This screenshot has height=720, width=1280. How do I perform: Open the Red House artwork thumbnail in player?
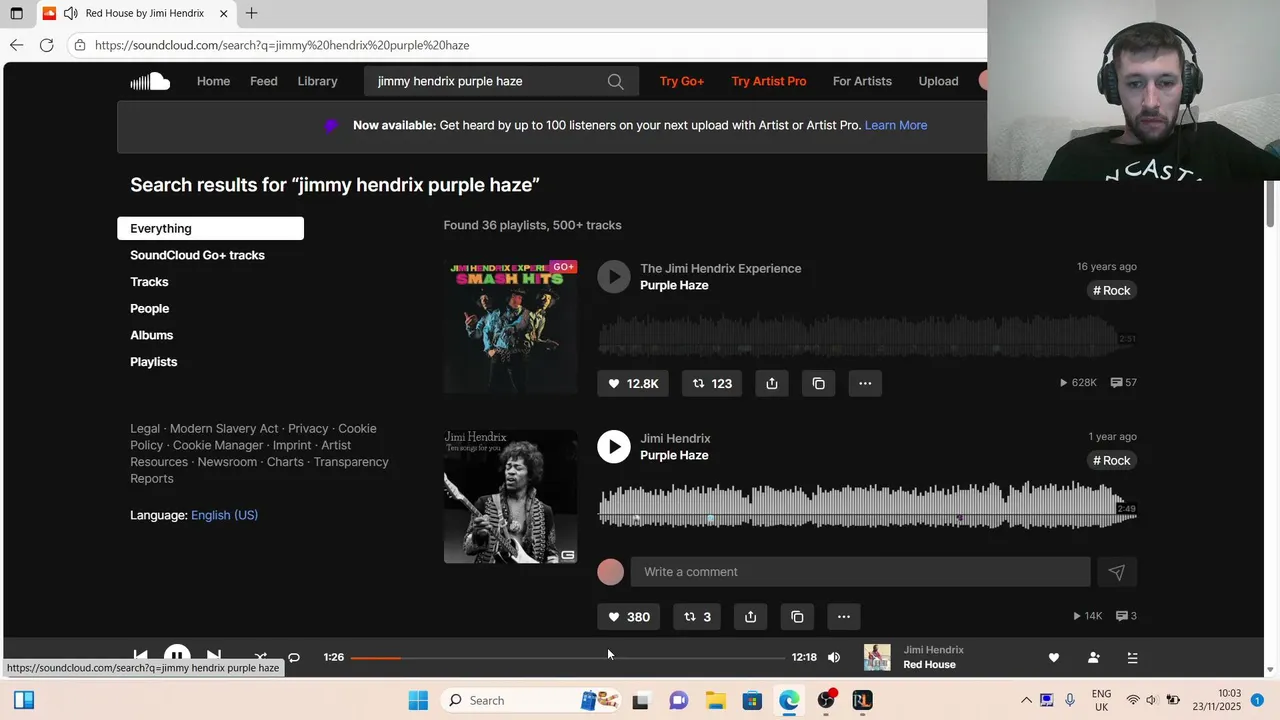pyautogui.click(x=877, y=657)
